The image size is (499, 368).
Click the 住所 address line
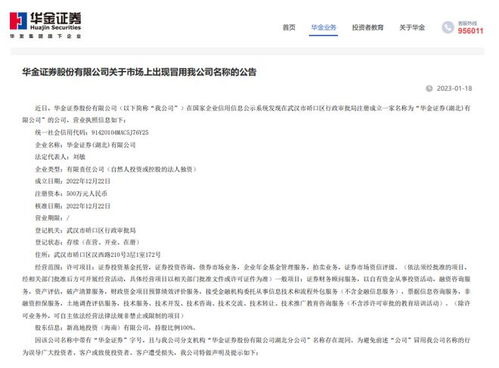98,254
